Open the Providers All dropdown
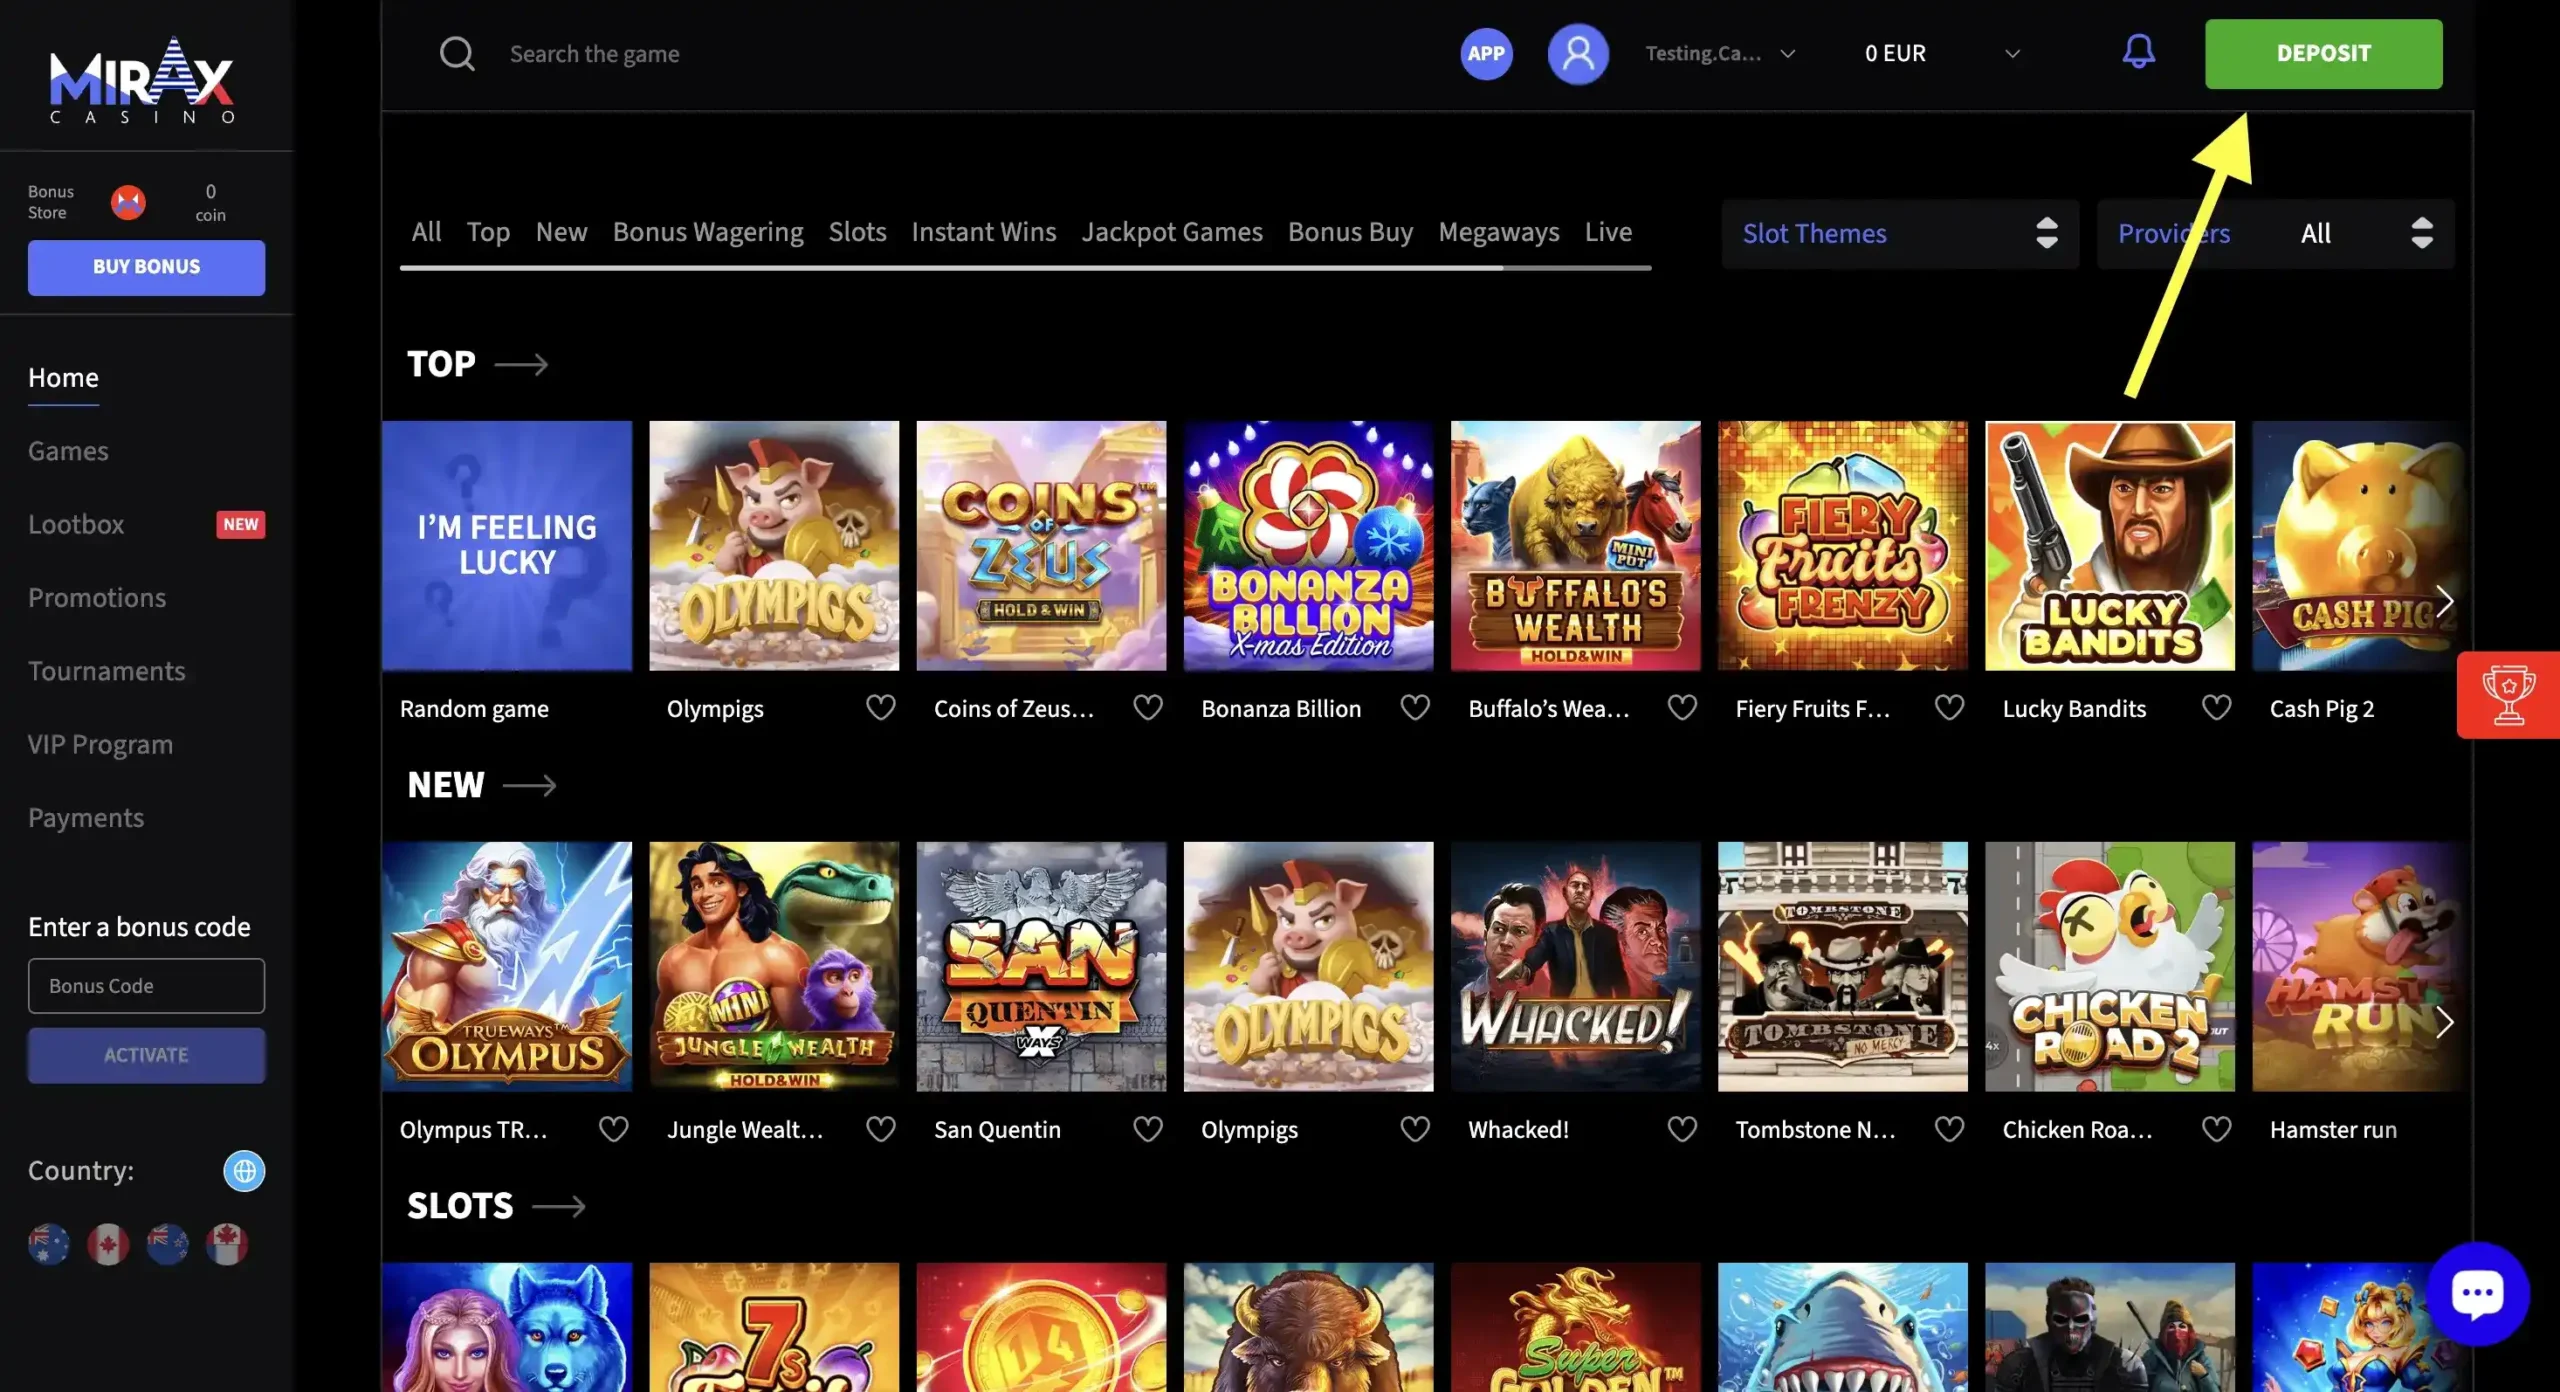The width and height of the screenshot is (2560, 1392). (x=2275, y=233)
